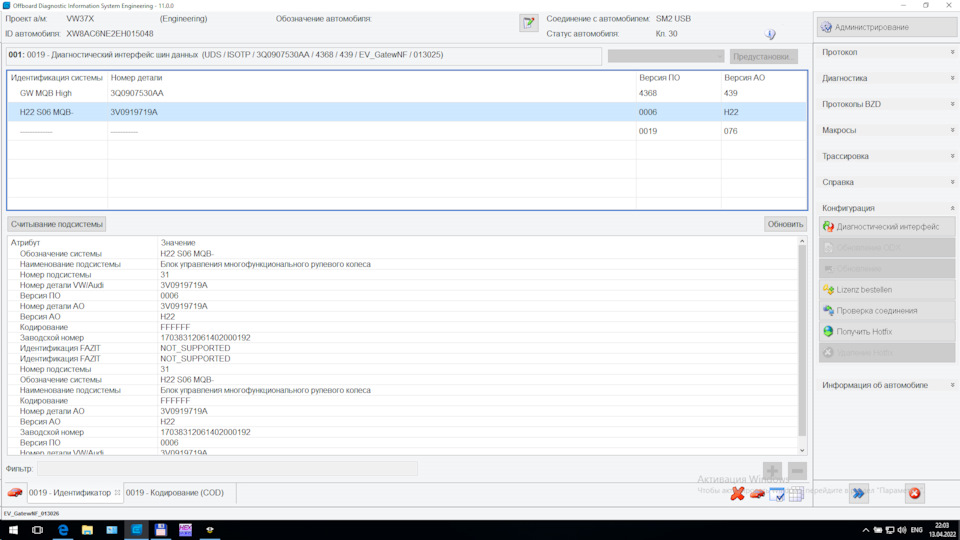Click the vehicle project edit icon
This screenshot has height=540, width=960.
(528, 23)
